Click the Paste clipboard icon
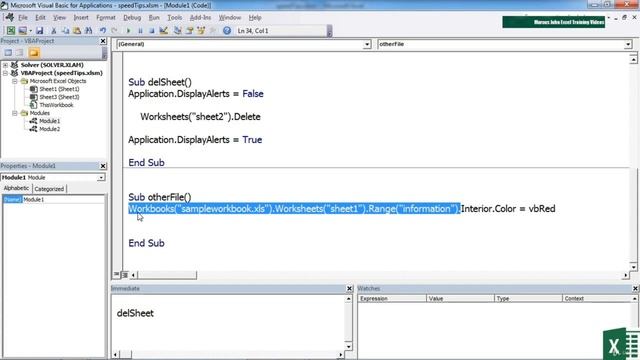This screenshot has width=640, height=360. pos(77,31)
